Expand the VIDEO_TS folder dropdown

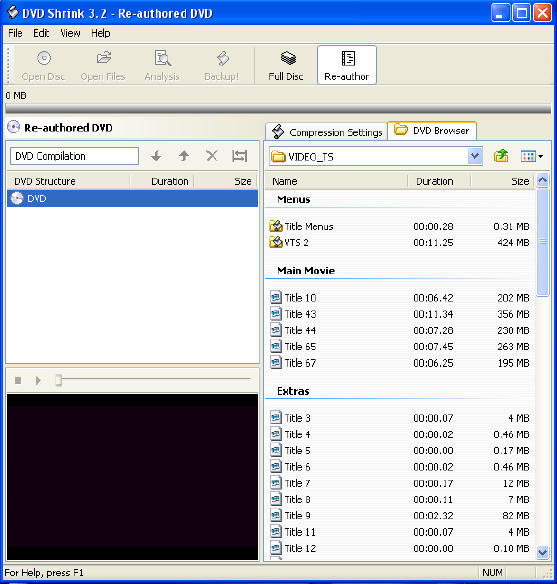click(475, 156)
